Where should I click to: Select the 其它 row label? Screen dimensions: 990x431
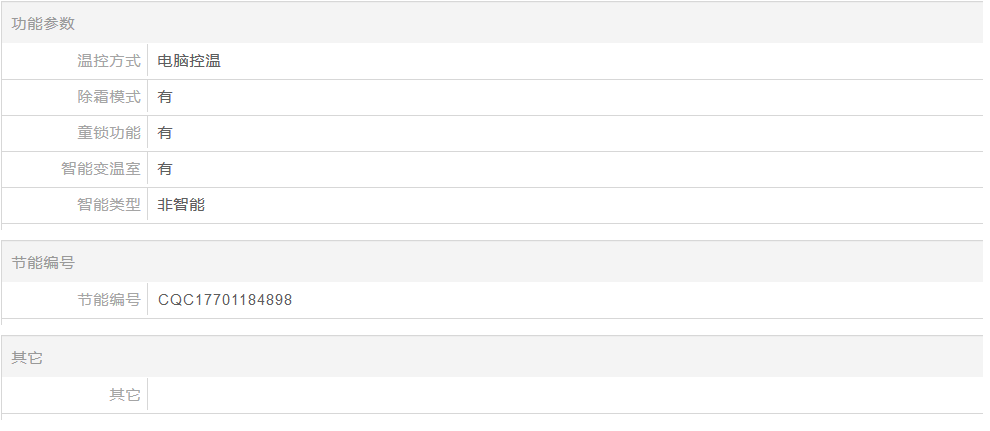pyautogui.click(x=125, y=394)
